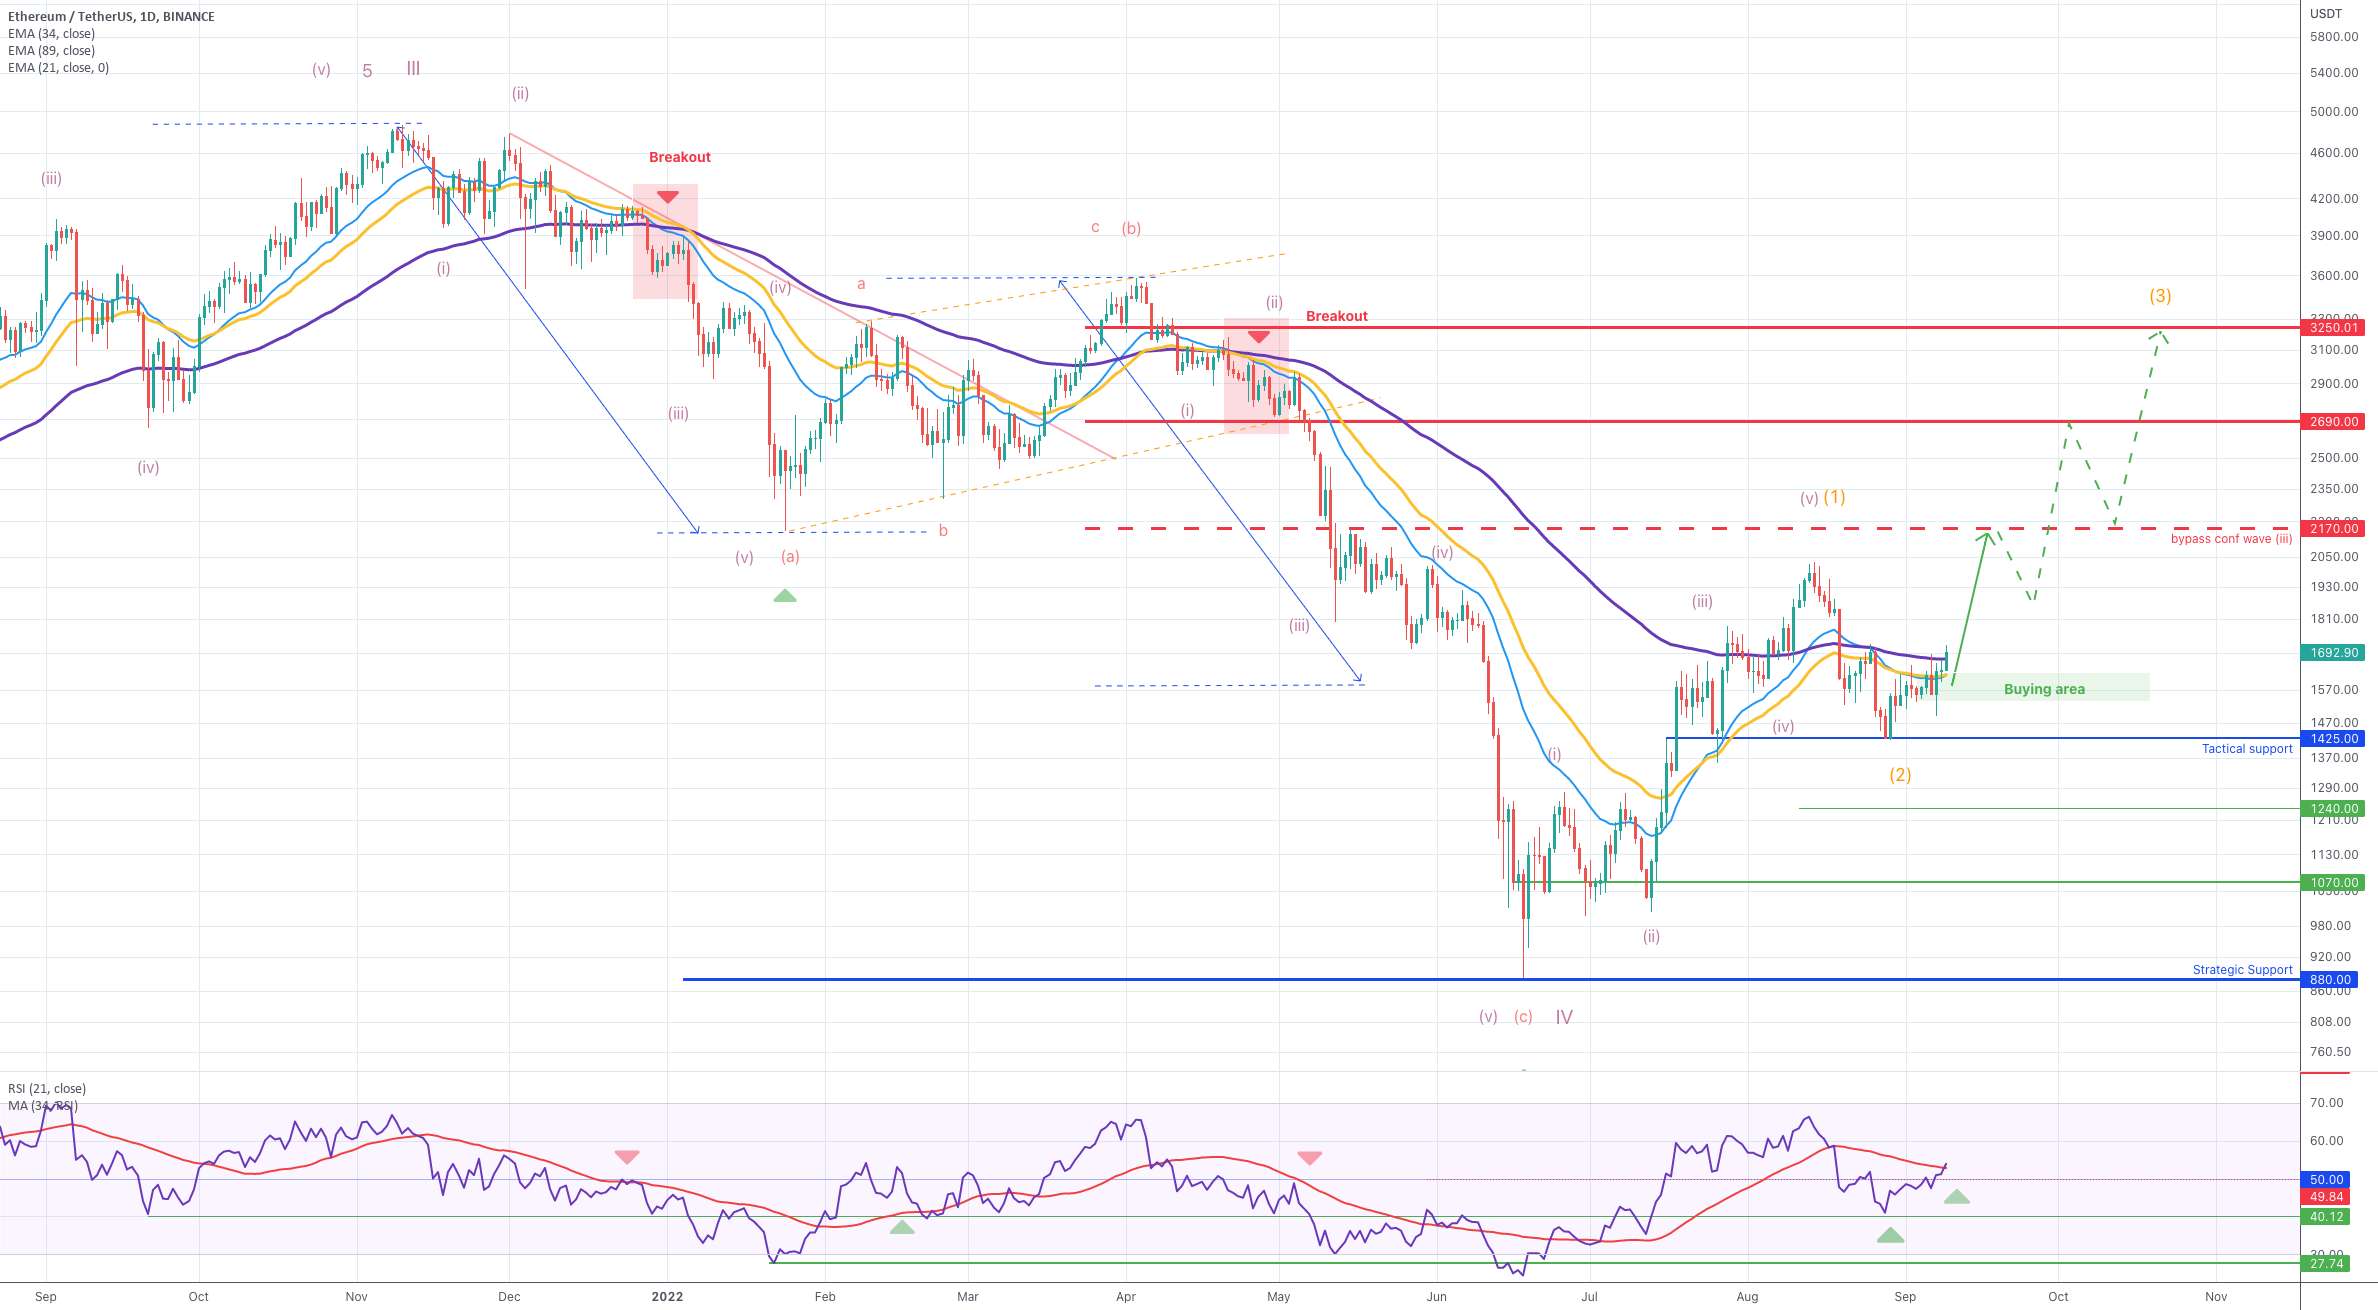The height and width of the screenshot is (1310, 2378).
Task: Click the RSI 60.00 scale value
Action: pos(2326,1141)
